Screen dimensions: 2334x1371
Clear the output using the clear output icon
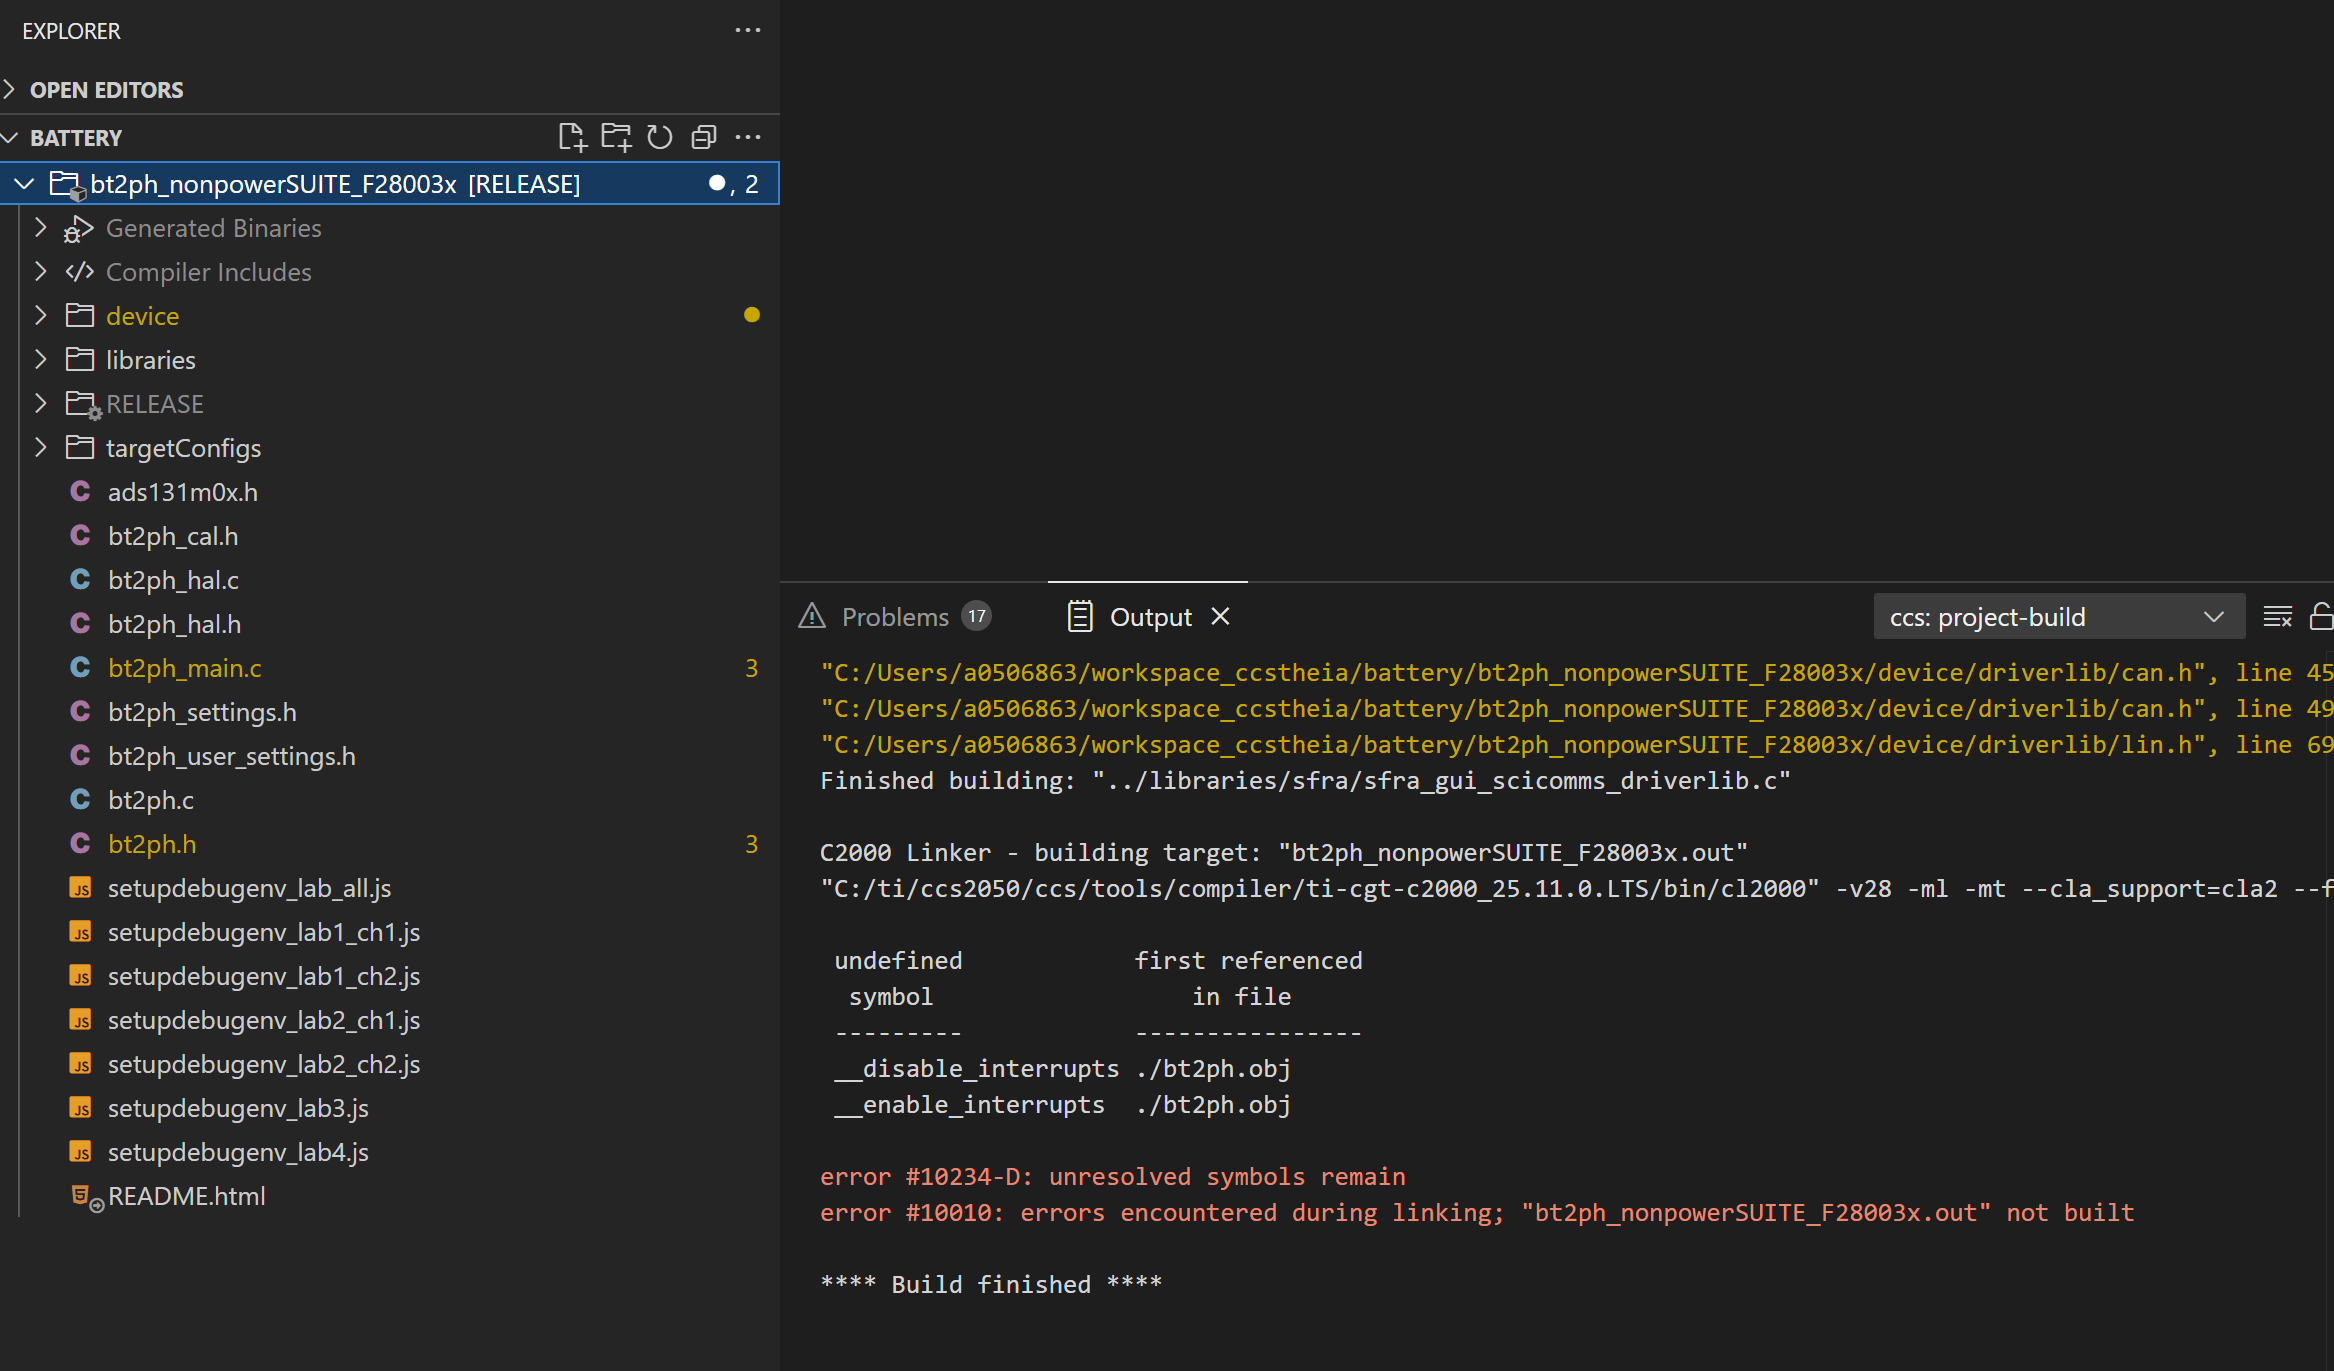2277,617
